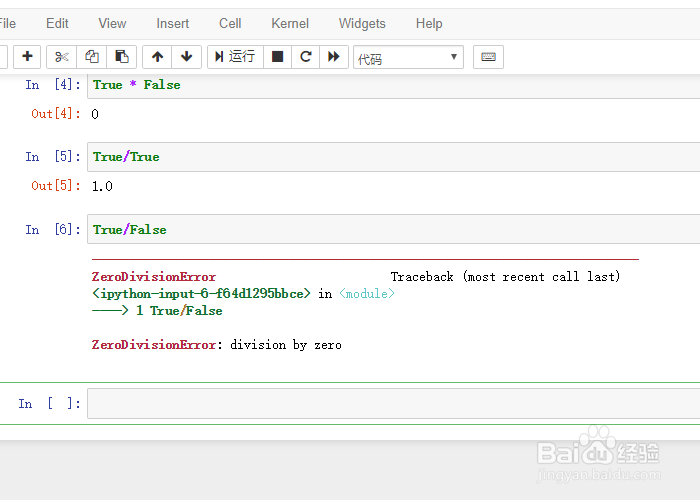This screenshot has width=700, height=500.
Task: Copy selected cells icon
Action: (92, 57)
